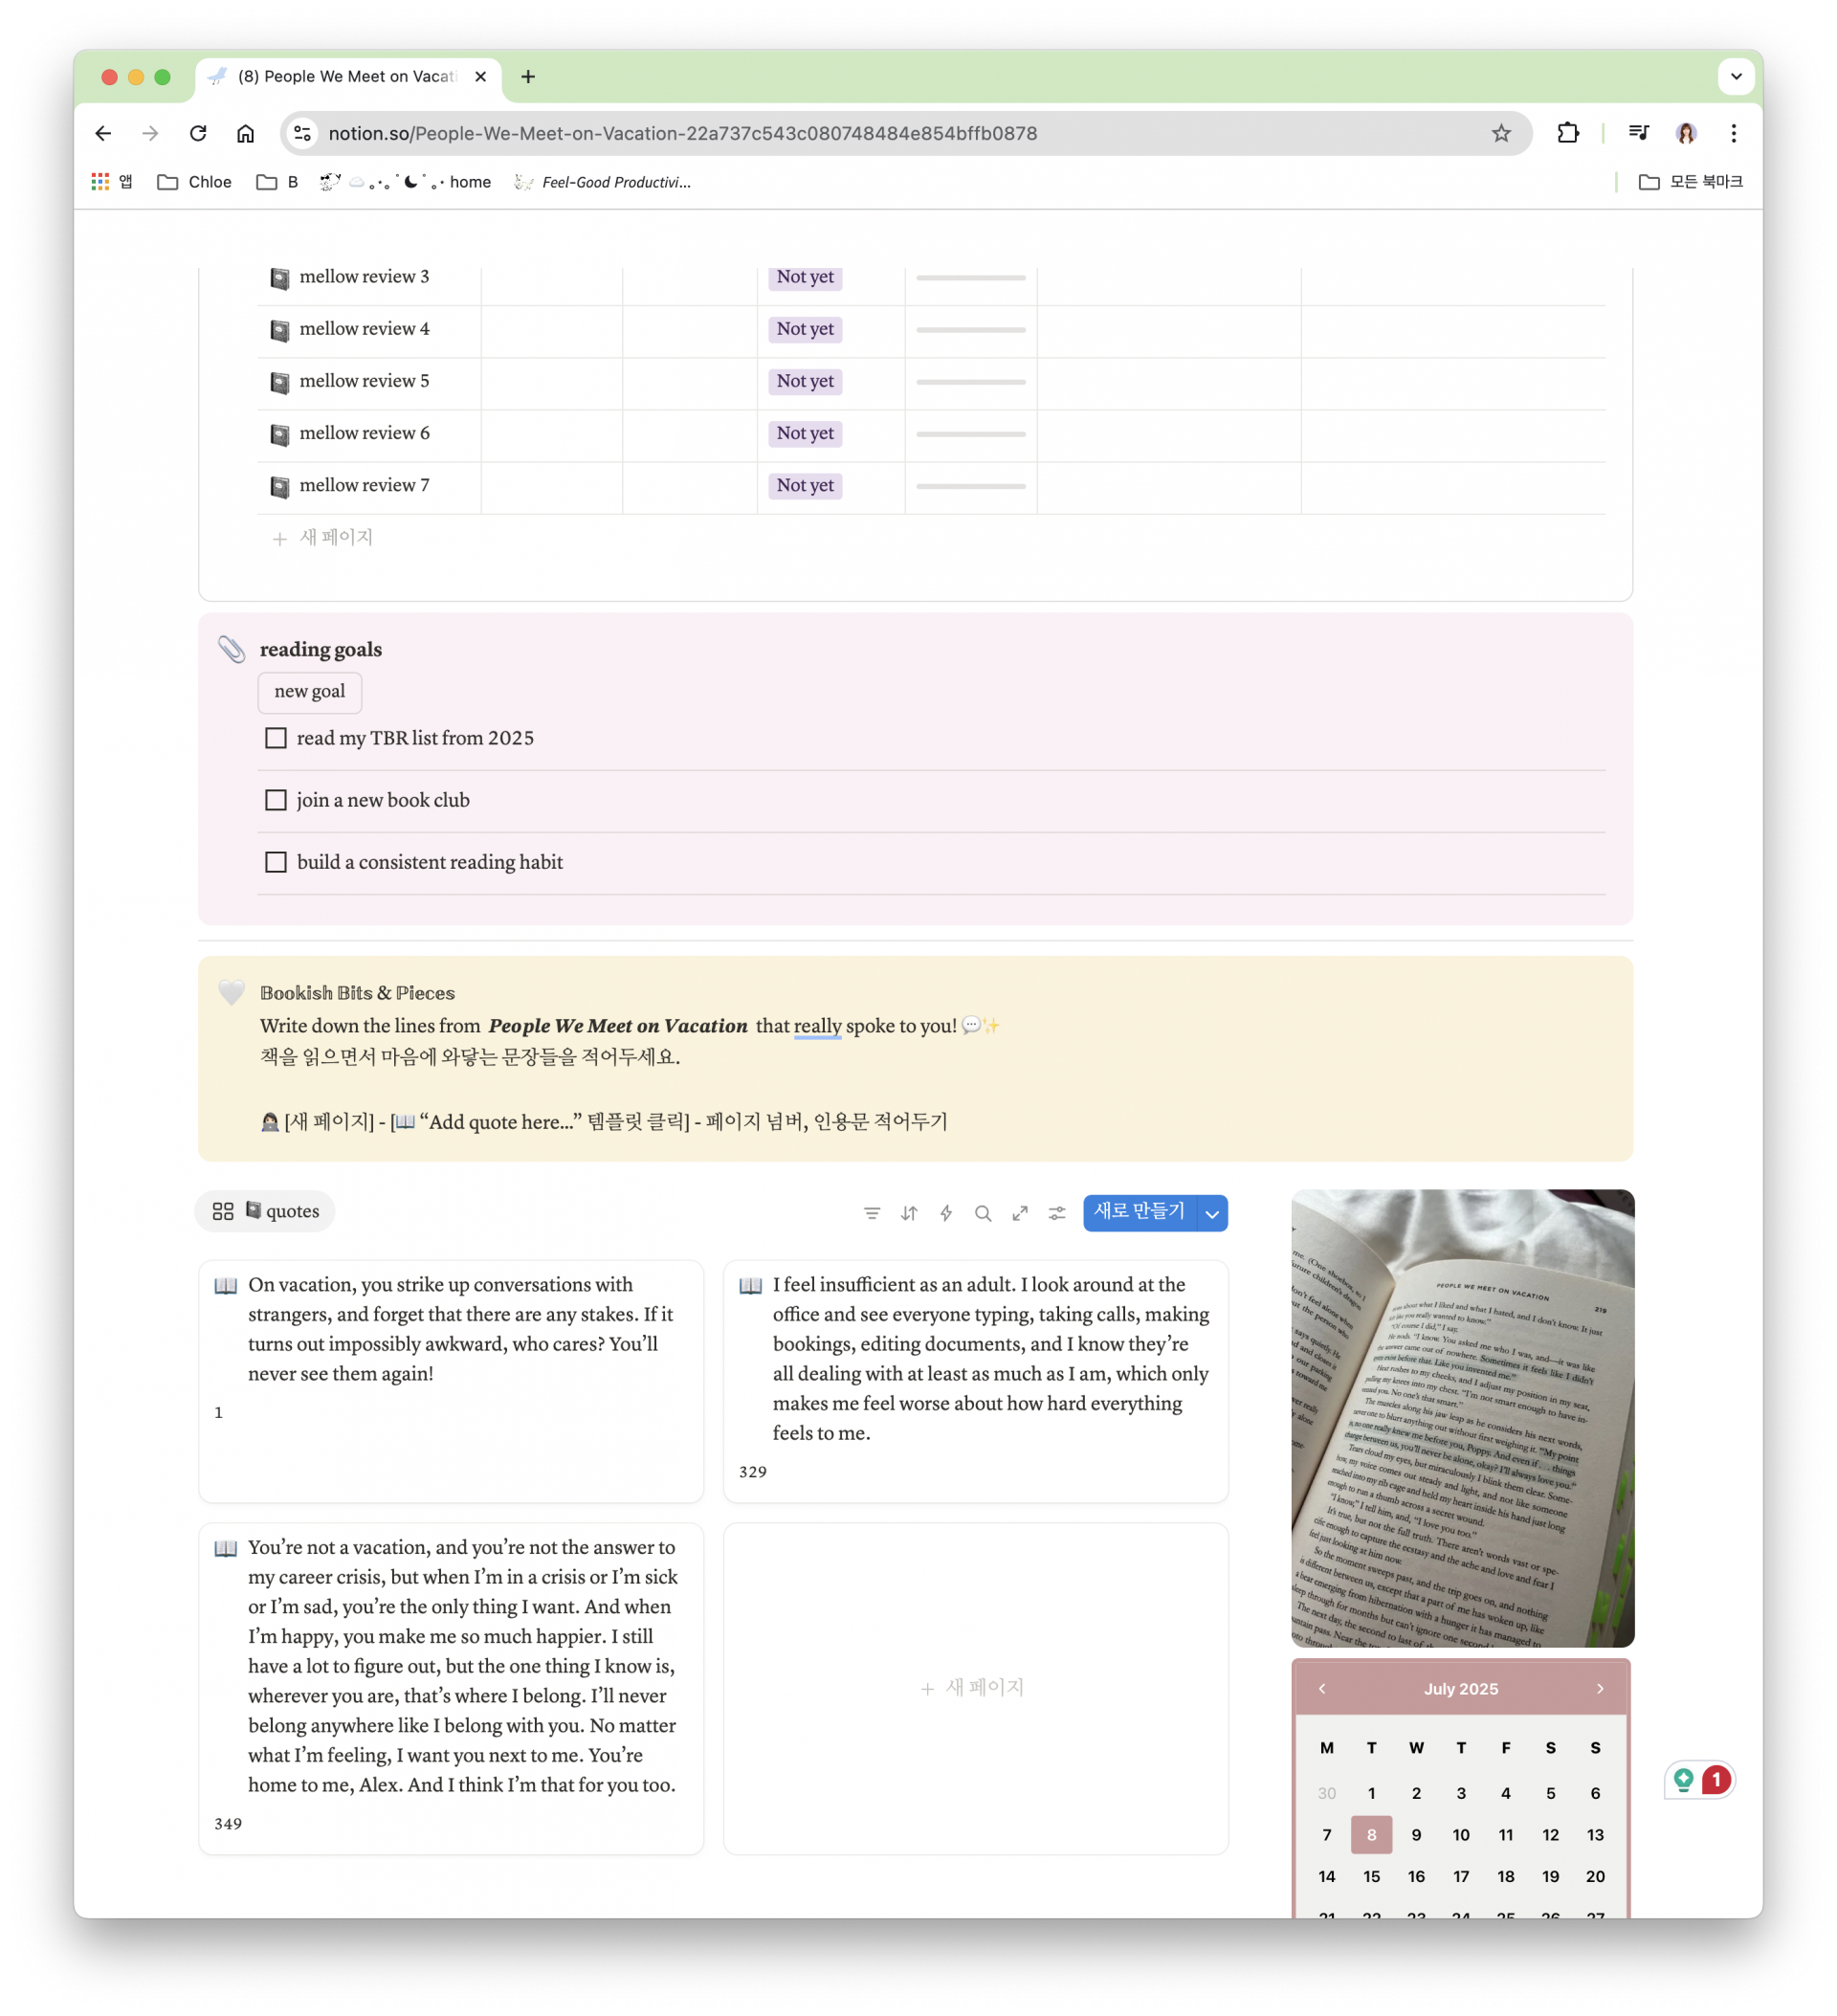Go to previous month in calendar
1837x2016 pixels.
1322,1688
